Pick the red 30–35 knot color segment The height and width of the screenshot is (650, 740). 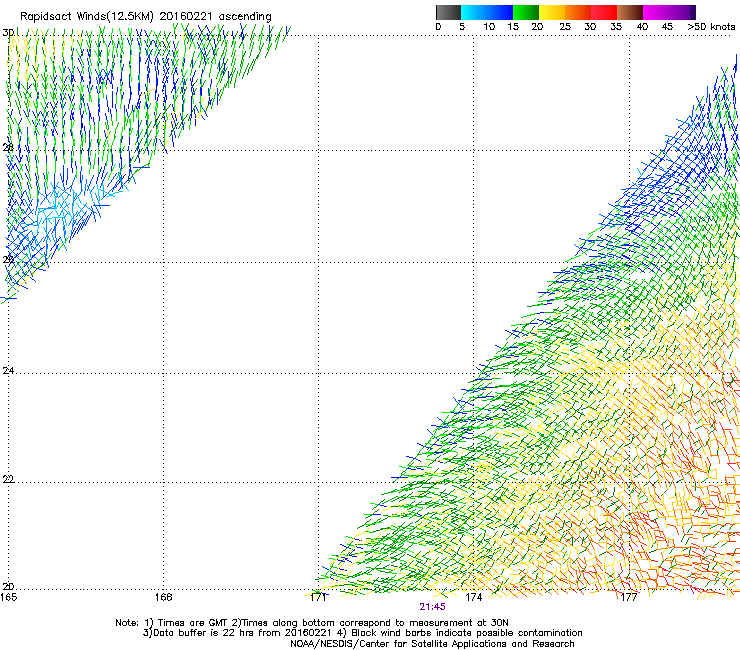coord(604,12)
